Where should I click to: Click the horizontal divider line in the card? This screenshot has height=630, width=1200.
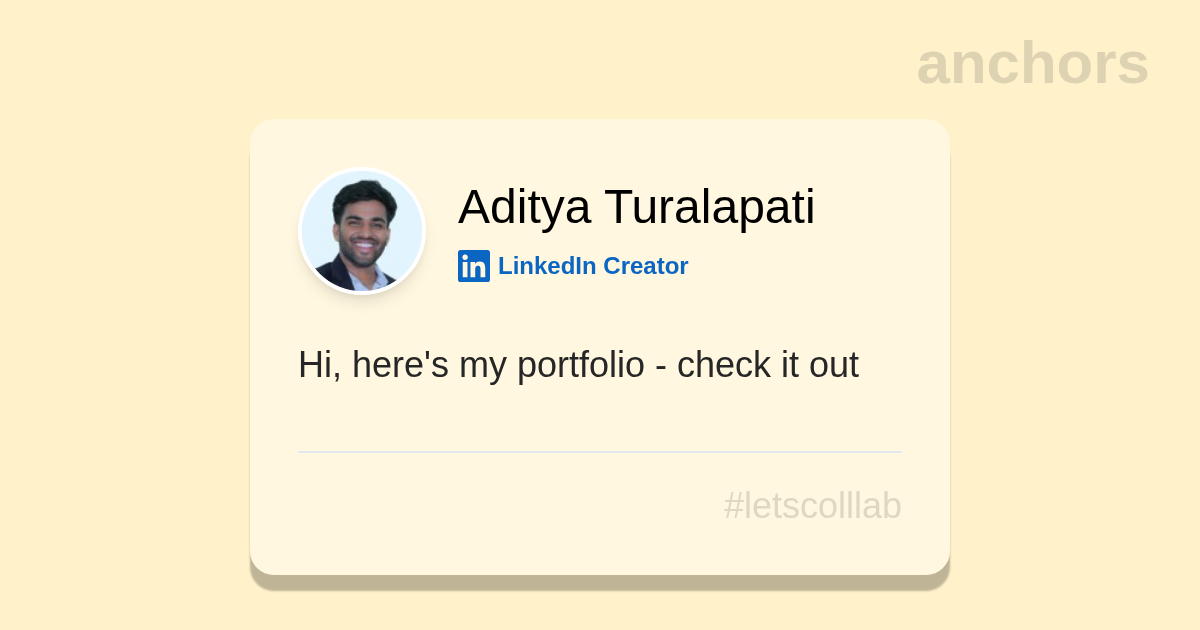[600, 452]
